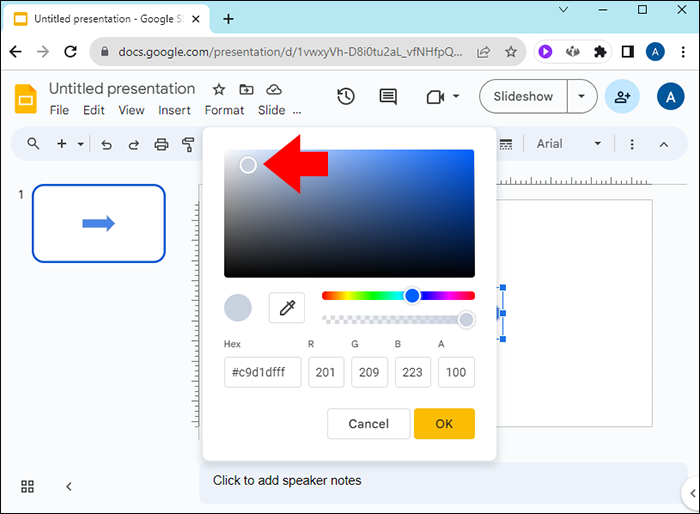
Task: Open the Edit menu
Action: click(x=94, y=110)
